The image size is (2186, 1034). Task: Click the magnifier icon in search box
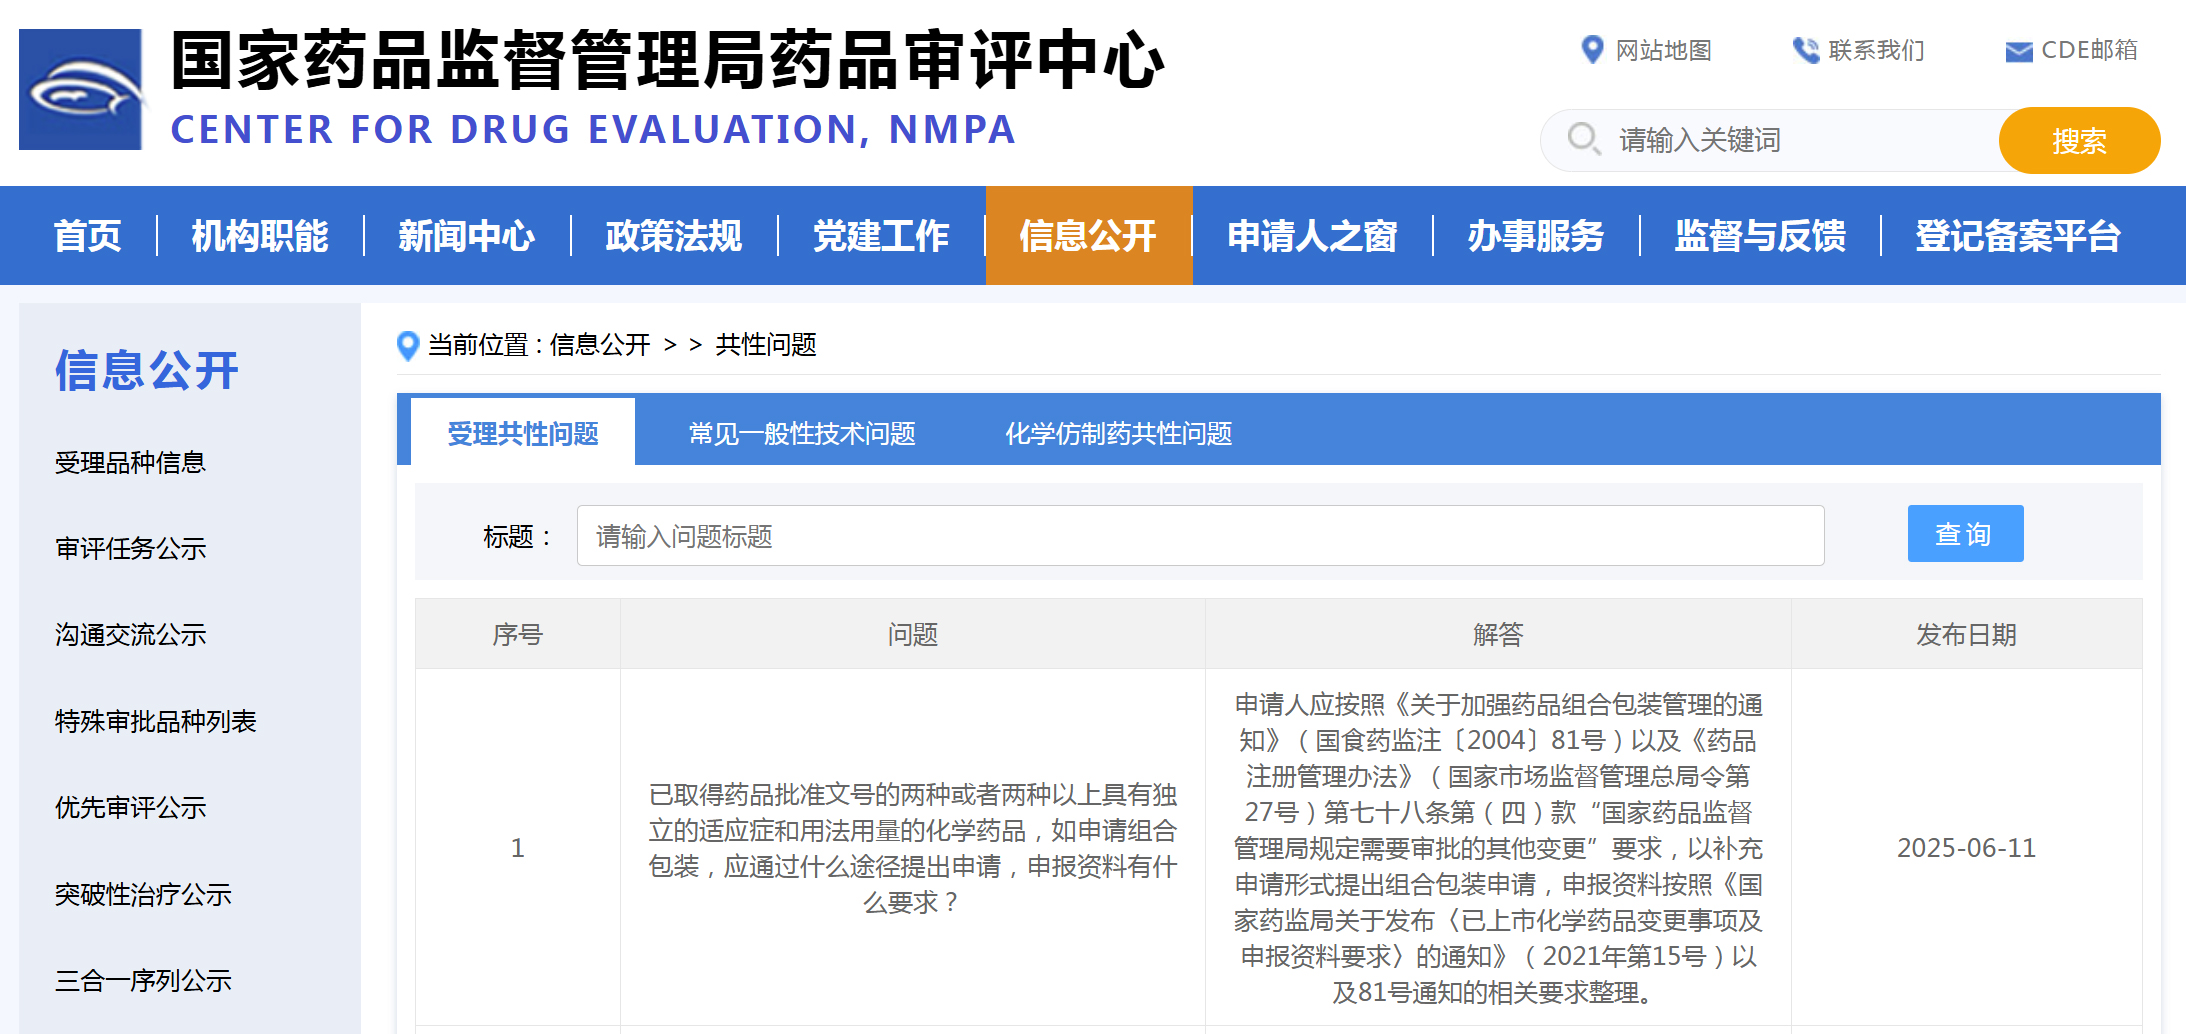1583,138
